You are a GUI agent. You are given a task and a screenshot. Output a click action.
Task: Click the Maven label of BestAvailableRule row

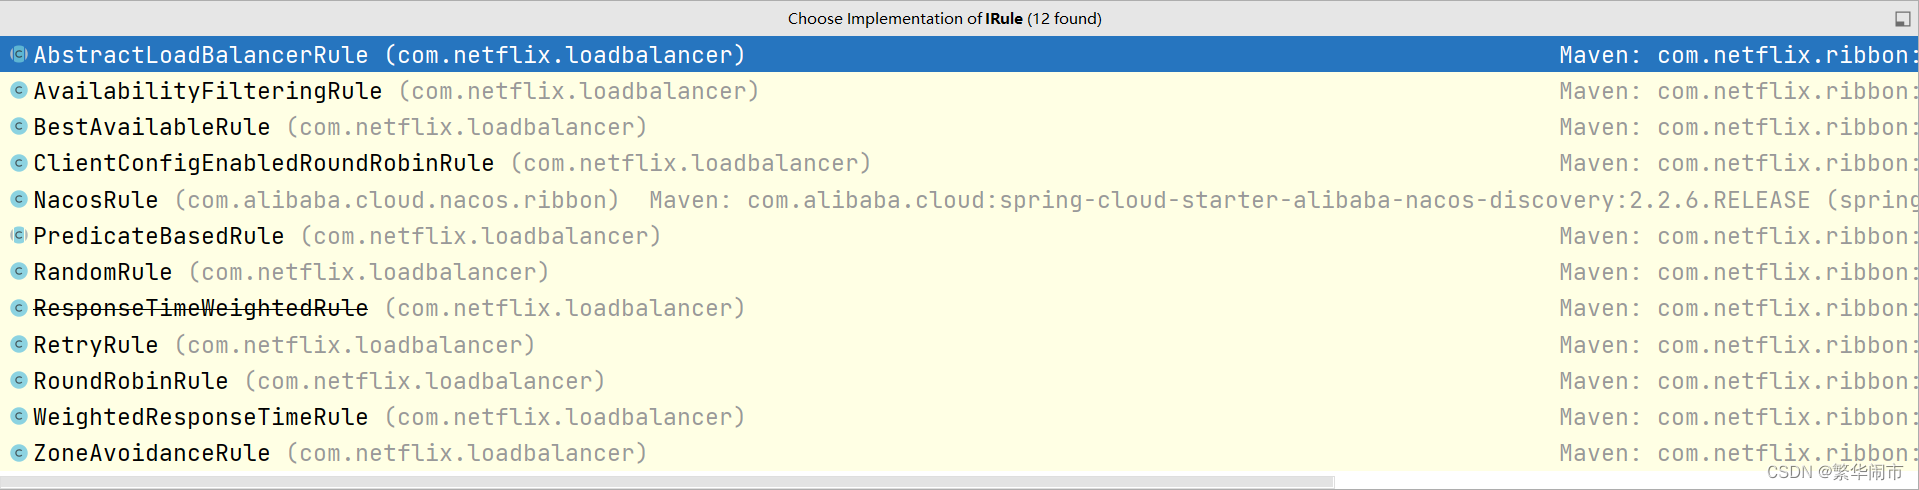(1600, 127)
